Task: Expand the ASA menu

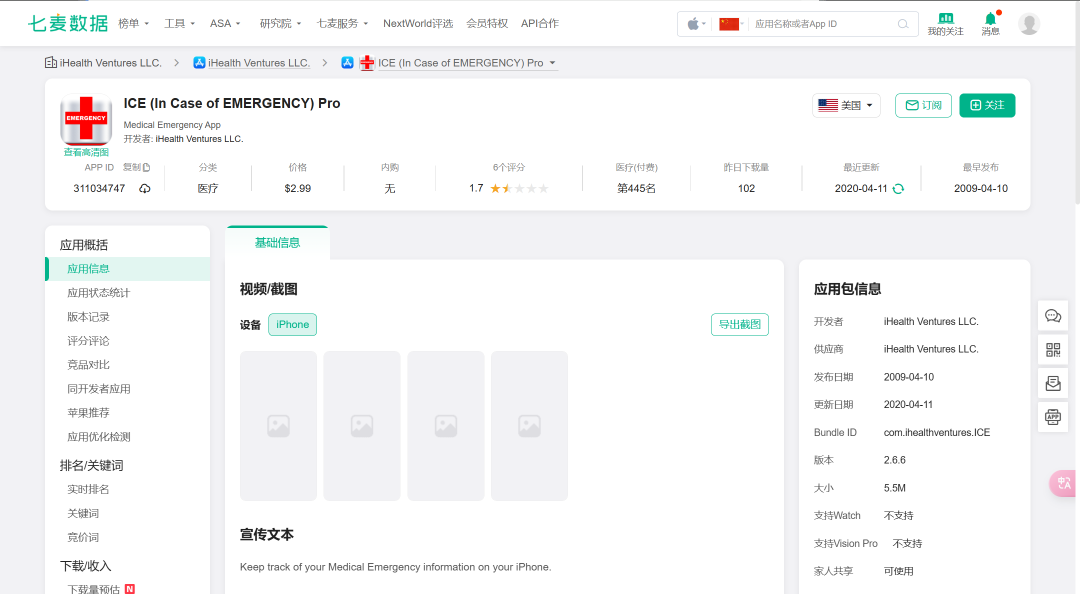Action: point(225,23)
